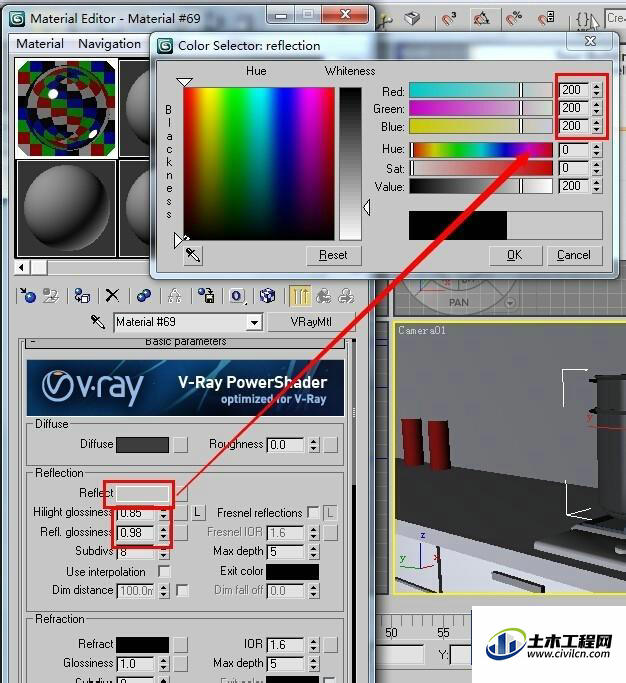Open the Material menu

[40, 44]
